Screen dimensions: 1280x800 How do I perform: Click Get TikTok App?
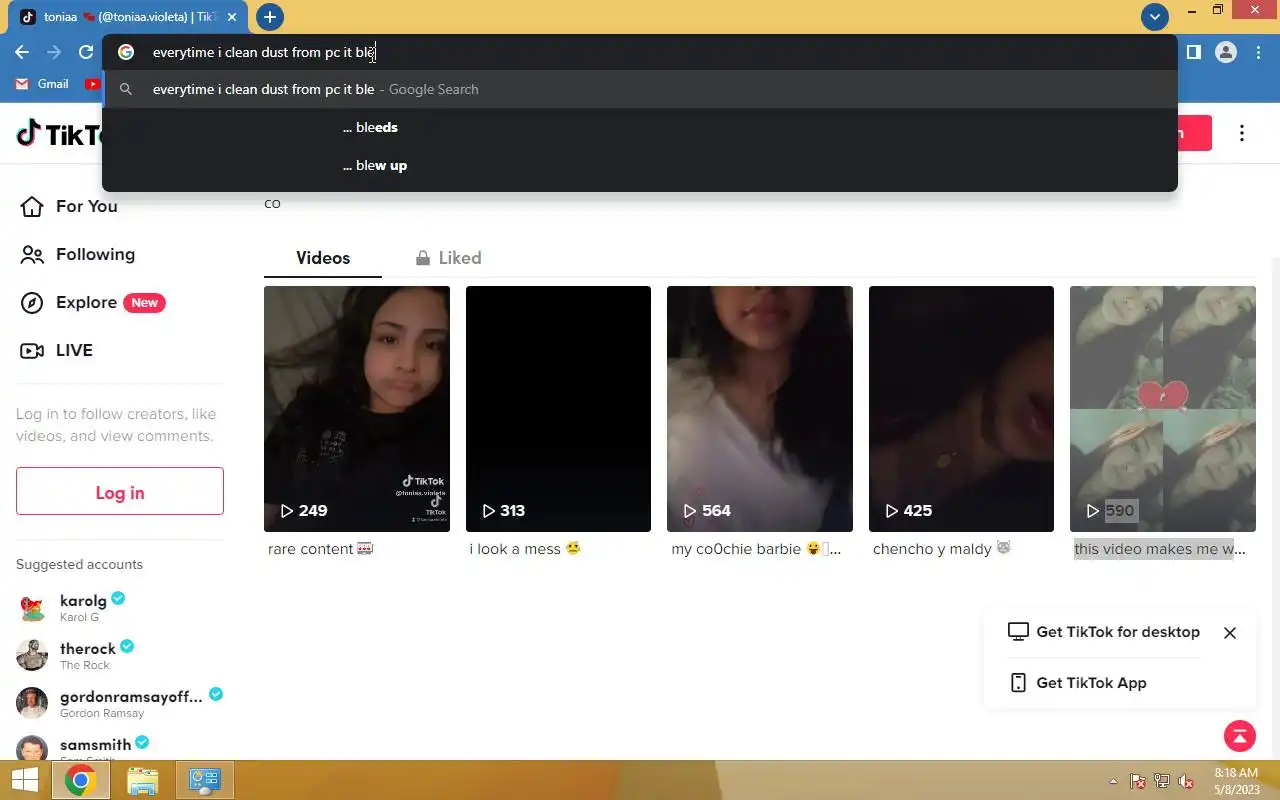(1078, 683)
